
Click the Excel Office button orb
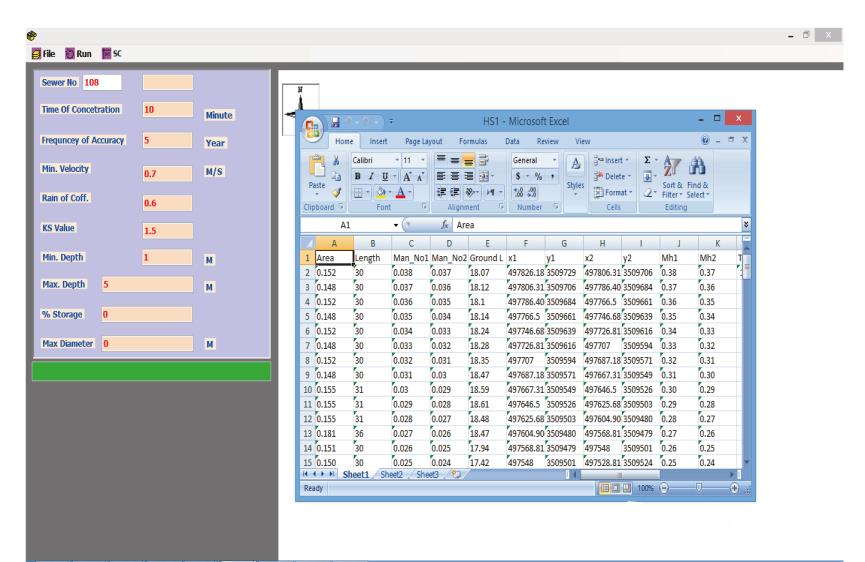[313, 129]
